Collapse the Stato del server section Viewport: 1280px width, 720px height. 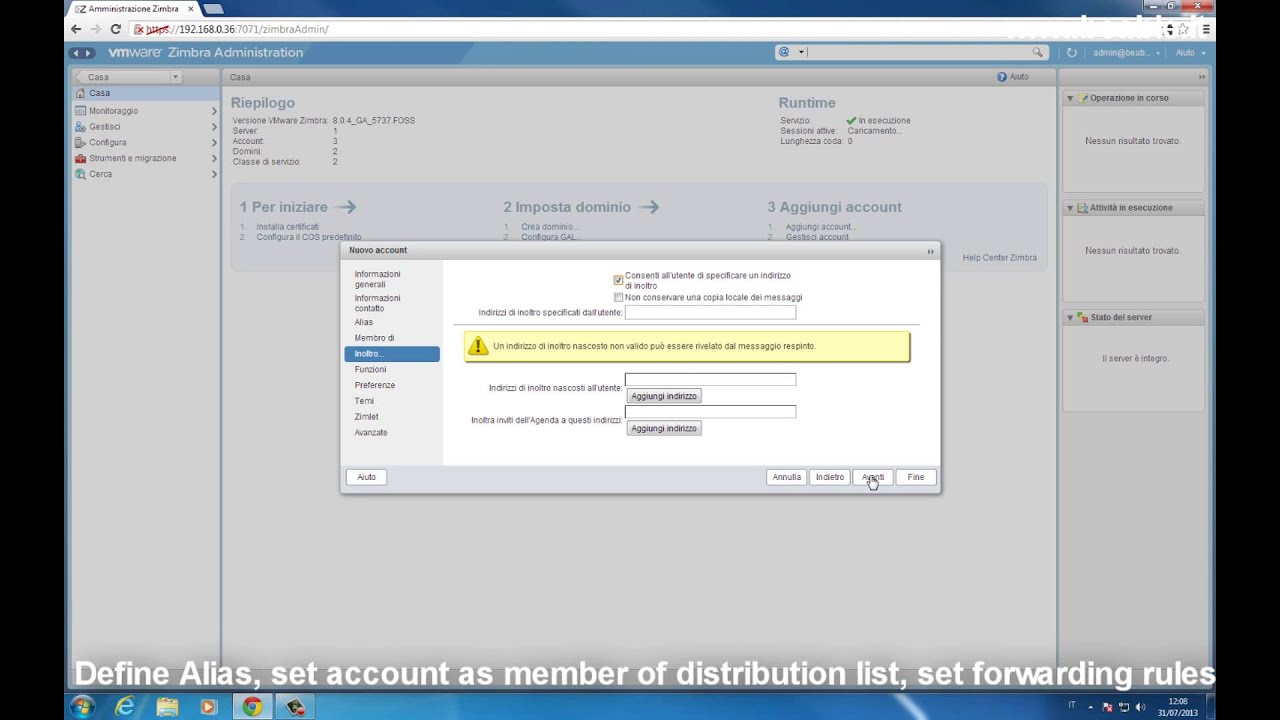tap(1070, 318)
